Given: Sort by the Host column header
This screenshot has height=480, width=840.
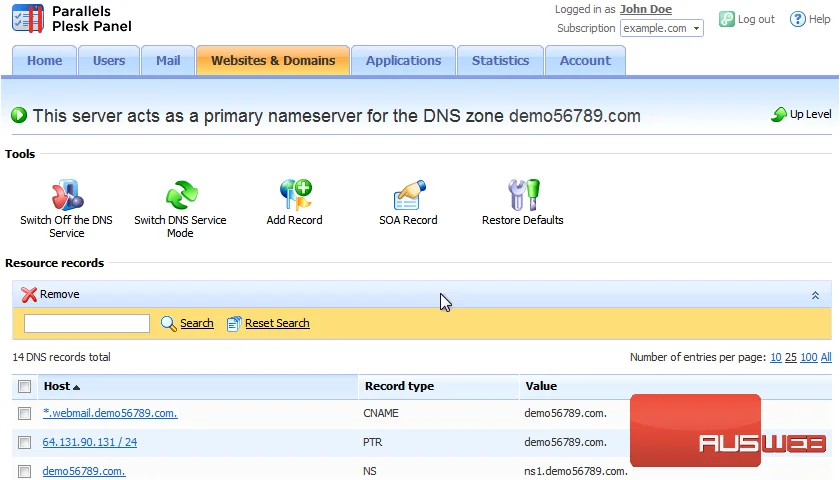Looking at the screenshot, I should (62, 386).
